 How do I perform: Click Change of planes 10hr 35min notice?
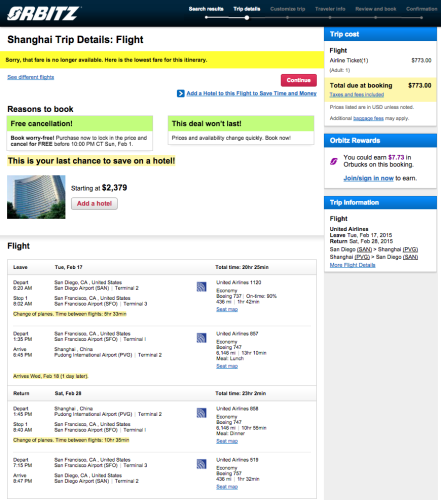coord(71,440)
